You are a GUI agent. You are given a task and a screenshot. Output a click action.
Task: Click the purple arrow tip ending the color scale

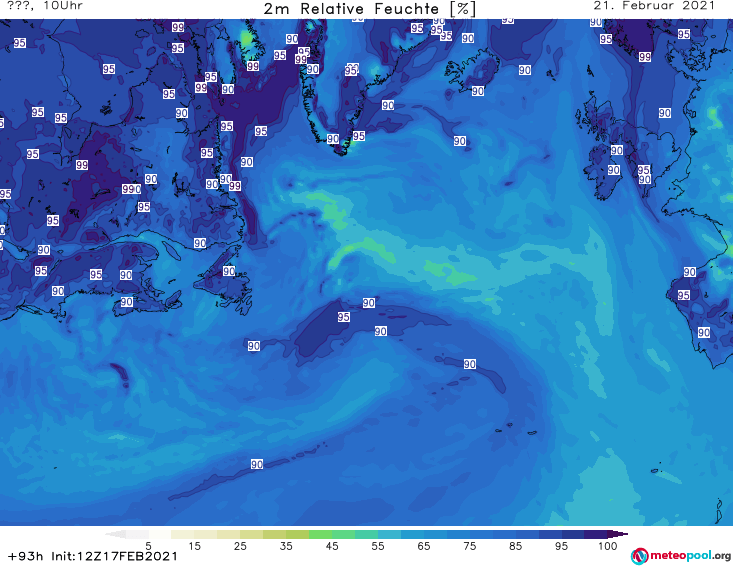point(618,534)
